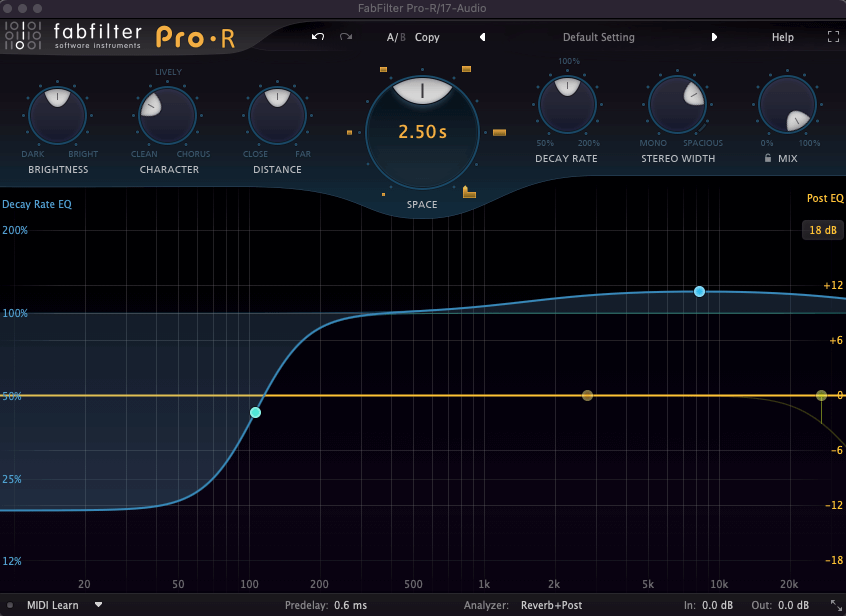Select the blue Decay Rate EQ band near 8k
Viewport: 846px width, 616px height.
(699, 291)
